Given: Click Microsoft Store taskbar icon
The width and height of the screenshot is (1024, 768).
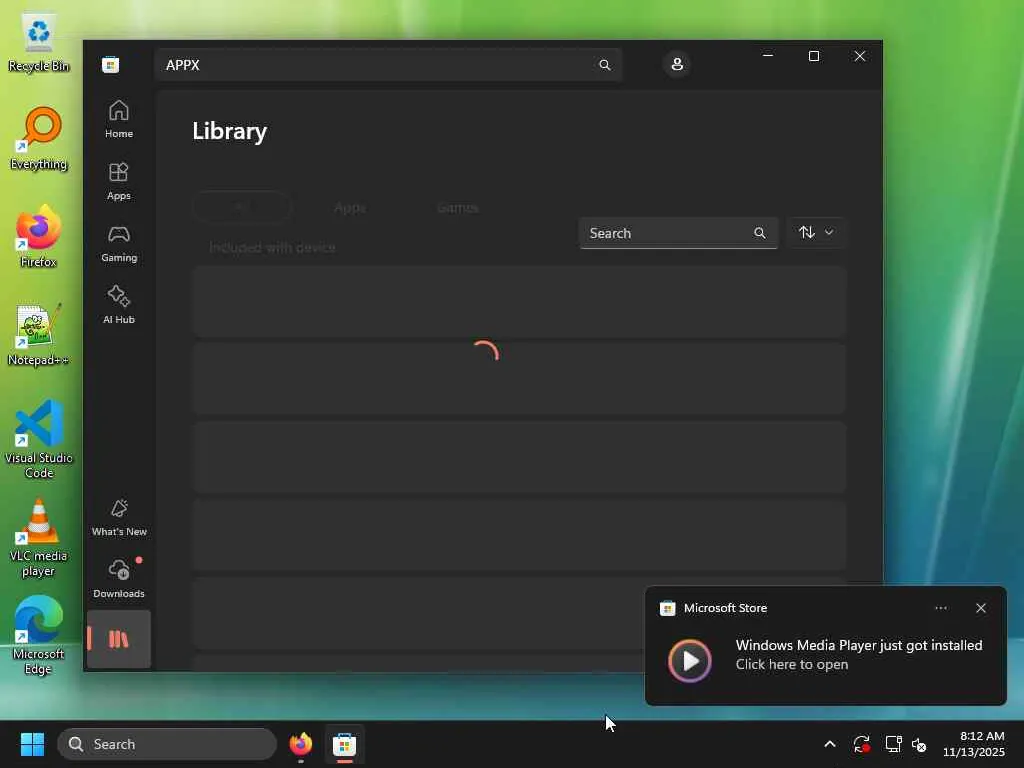Looking at the screenshot, I should pyautogui.click(x=344, y=744).
